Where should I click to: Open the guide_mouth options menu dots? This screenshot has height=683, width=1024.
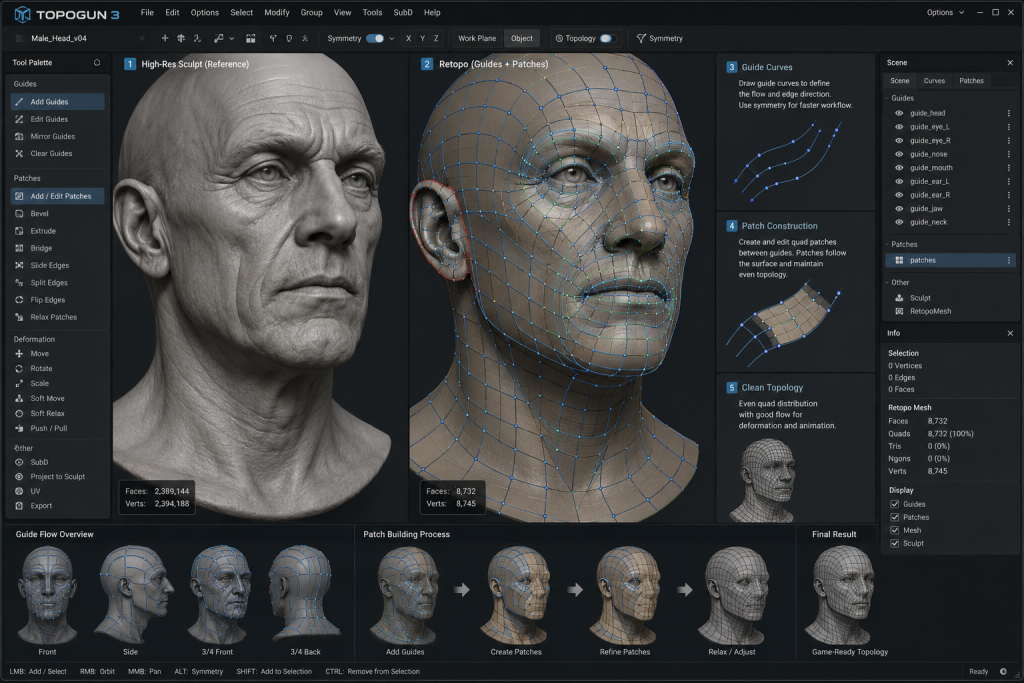1009,168
